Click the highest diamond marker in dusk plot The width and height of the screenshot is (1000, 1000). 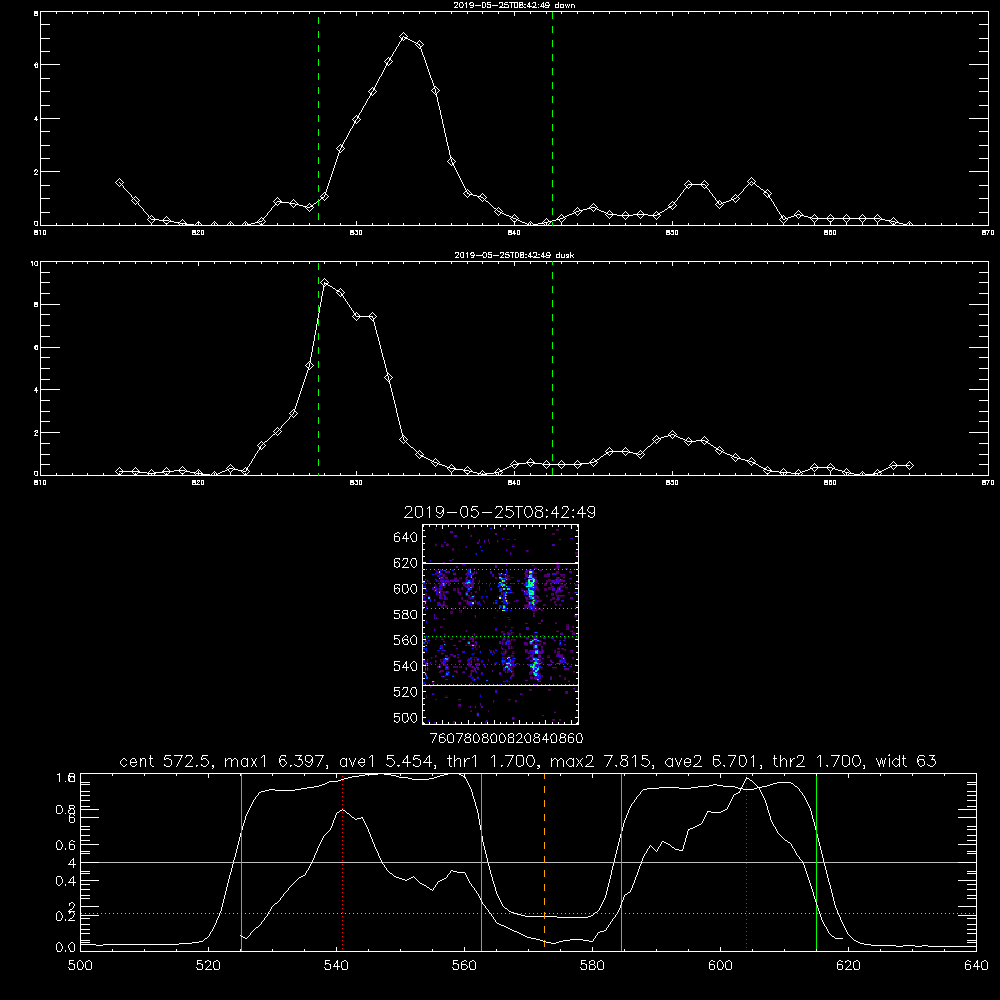point(325,282)
